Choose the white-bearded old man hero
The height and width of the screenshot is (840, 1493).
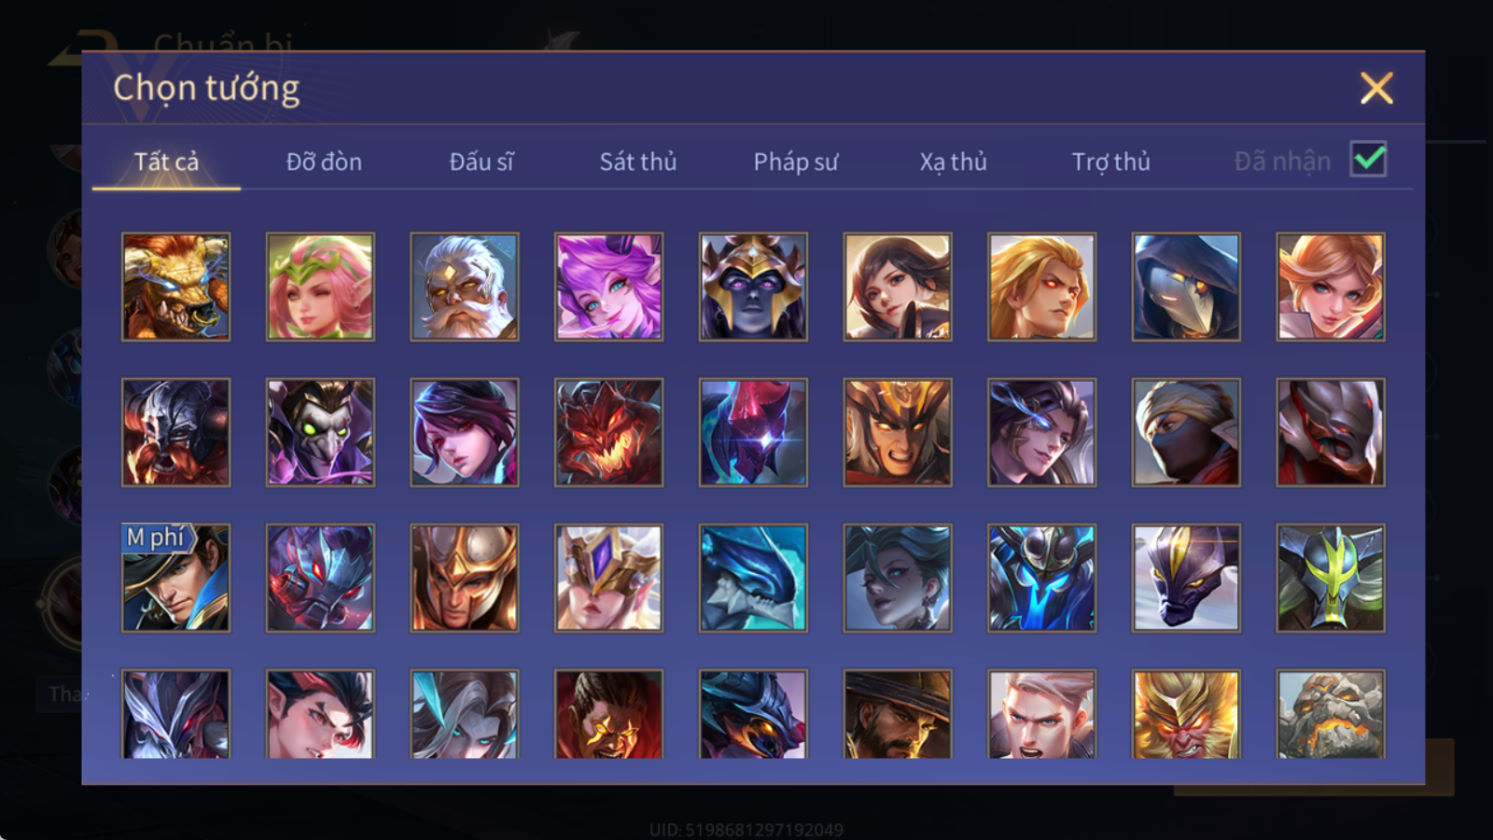coord(464,287)
